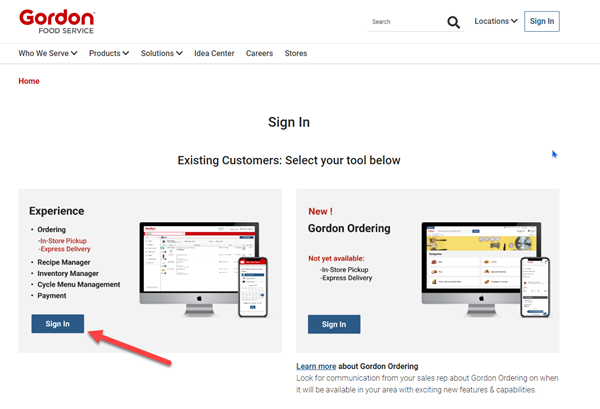The image size is (600, 409).
Task: Open the Locations dropdown
Action: point(496,21)
